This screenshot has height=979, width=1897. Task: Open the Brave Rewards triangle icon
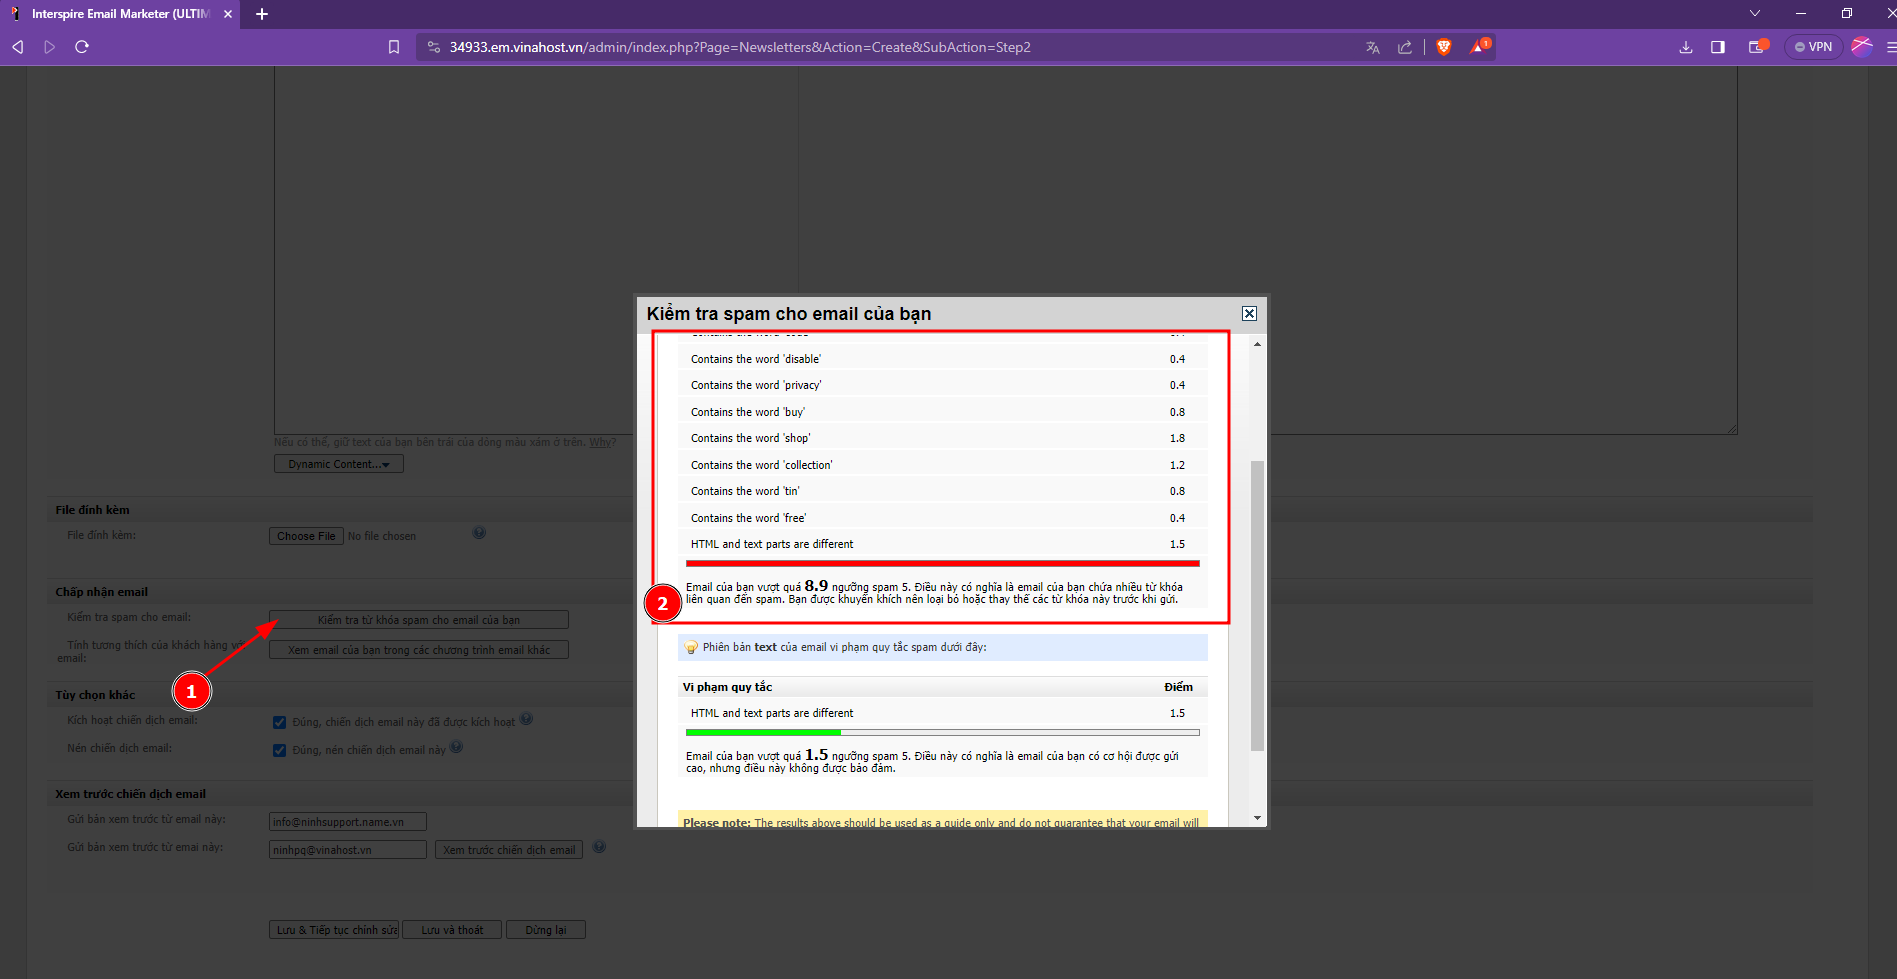pos(1479,47)
